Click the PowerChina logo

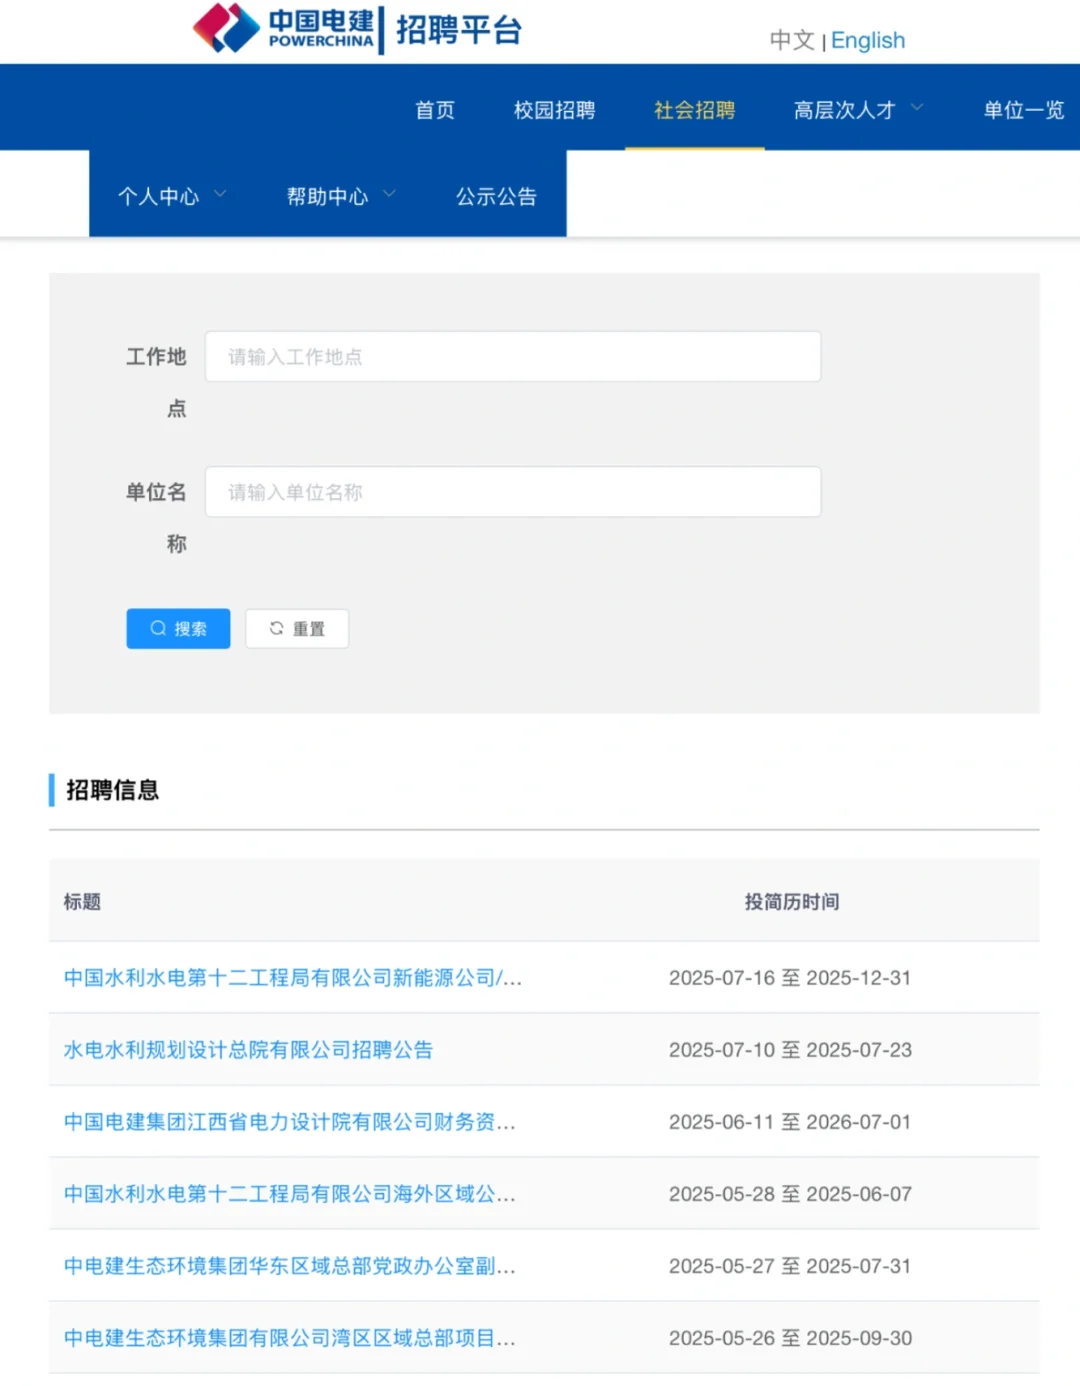(x=283, y=28)
